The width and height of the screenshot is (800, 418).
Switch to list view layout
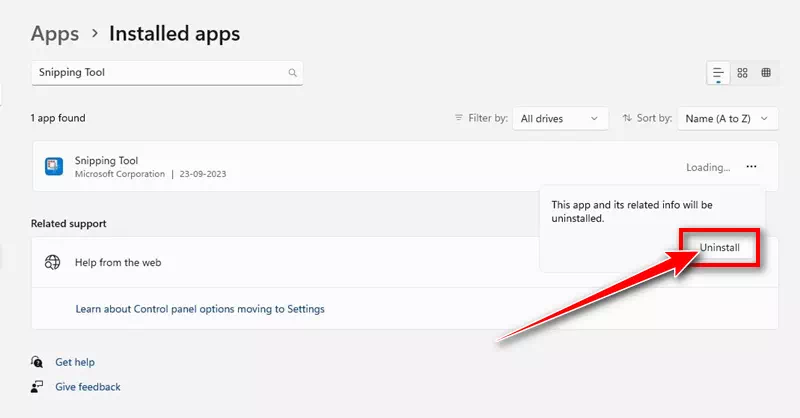(718, 73)
